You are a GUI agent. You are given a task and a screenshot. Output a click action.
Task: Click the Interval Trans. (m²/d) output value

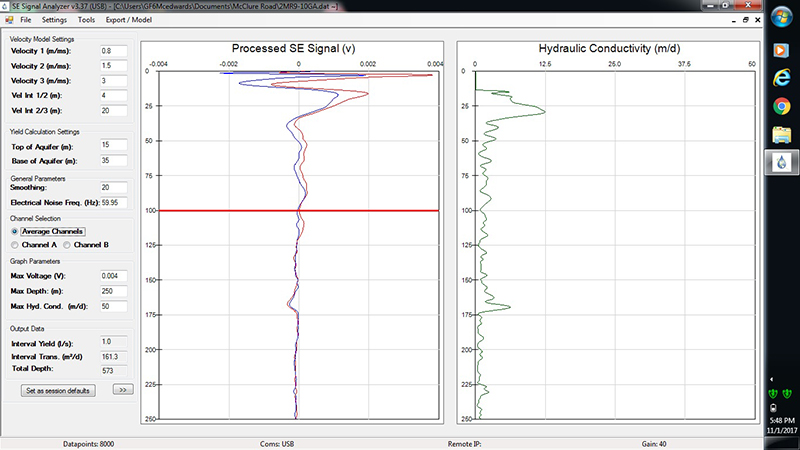click(113, 357)
